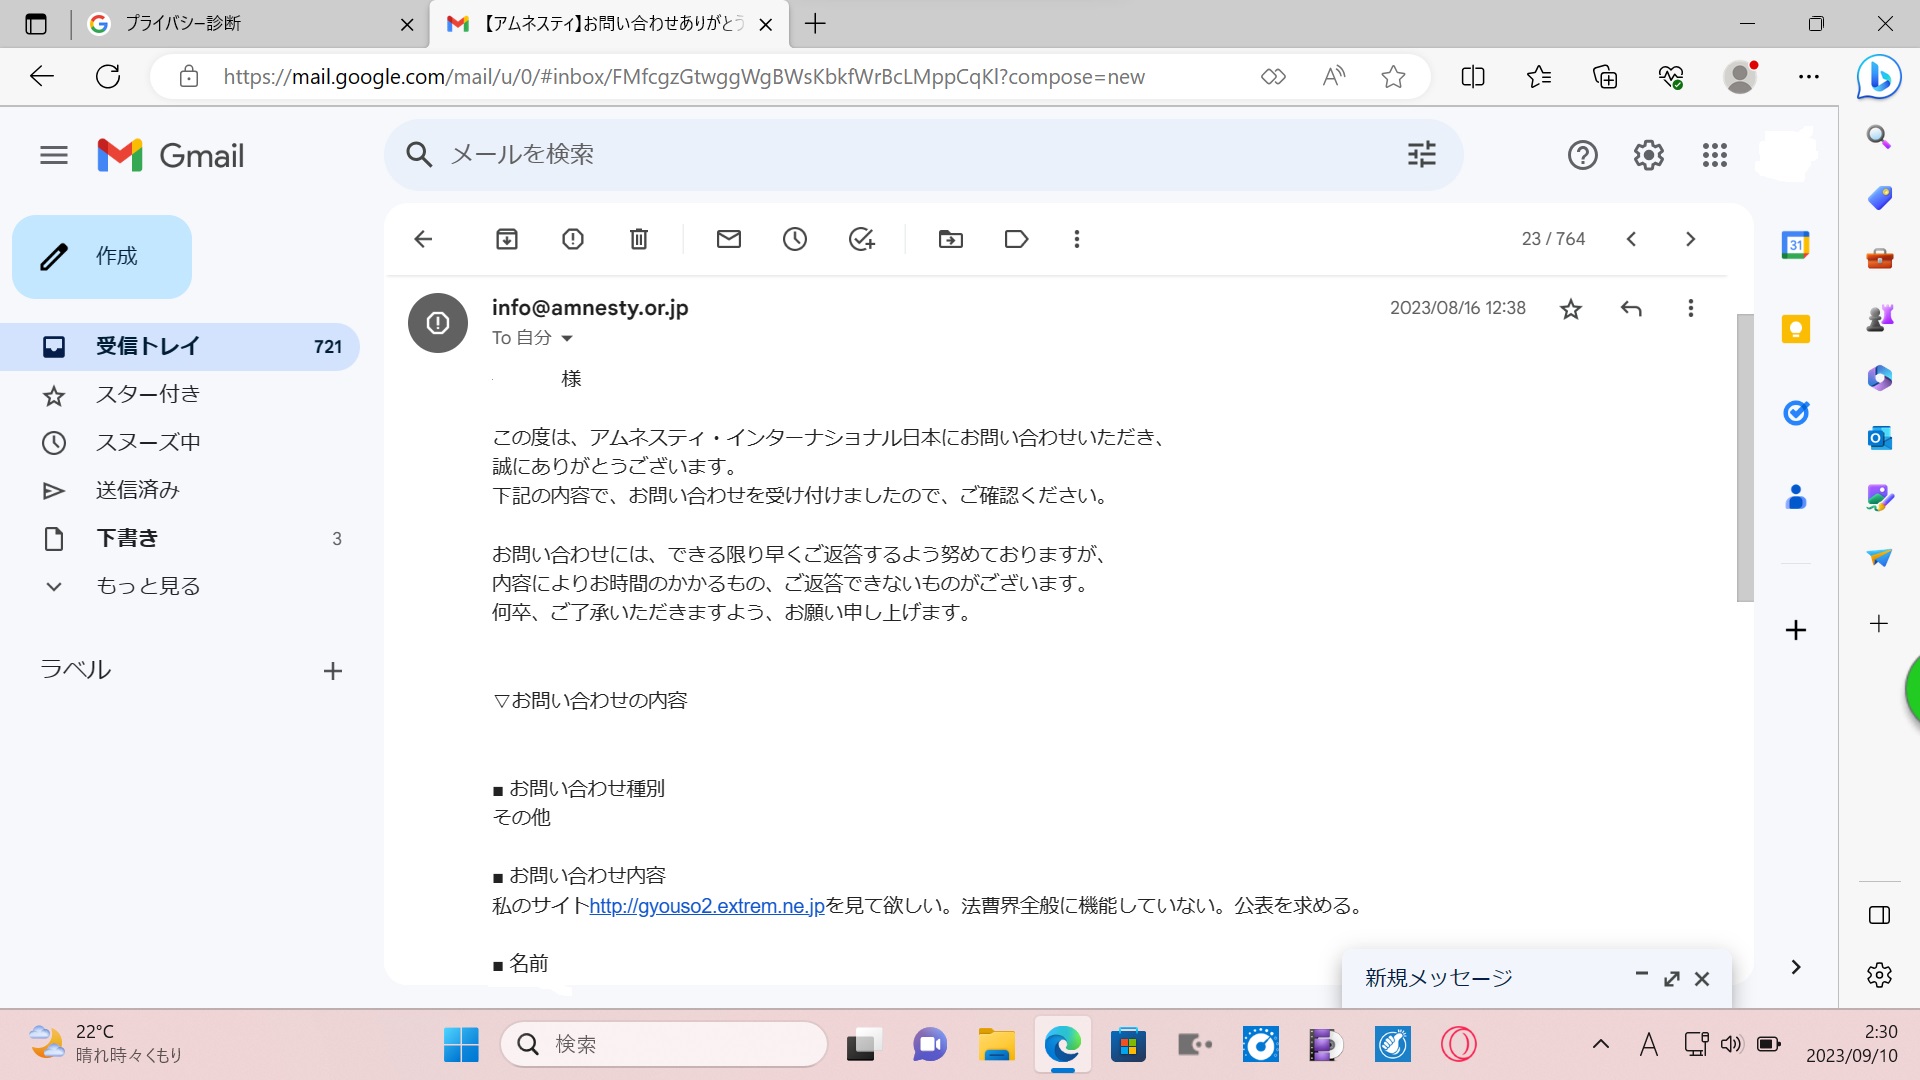1920x1080 pixels.
Task: Open the Google apps grid
Action: tap(1714, 155)
